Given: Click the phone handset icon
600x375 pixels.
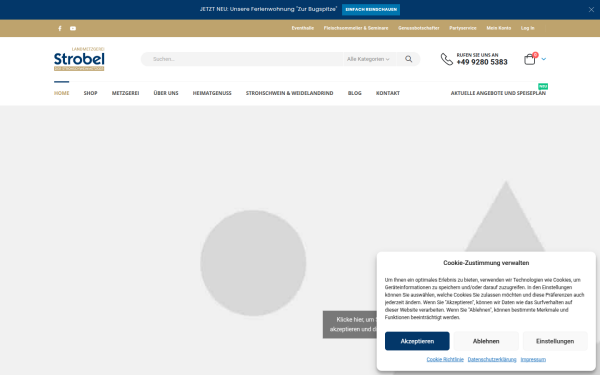Looking at the screenshot, I should click(x=447, y=59).
